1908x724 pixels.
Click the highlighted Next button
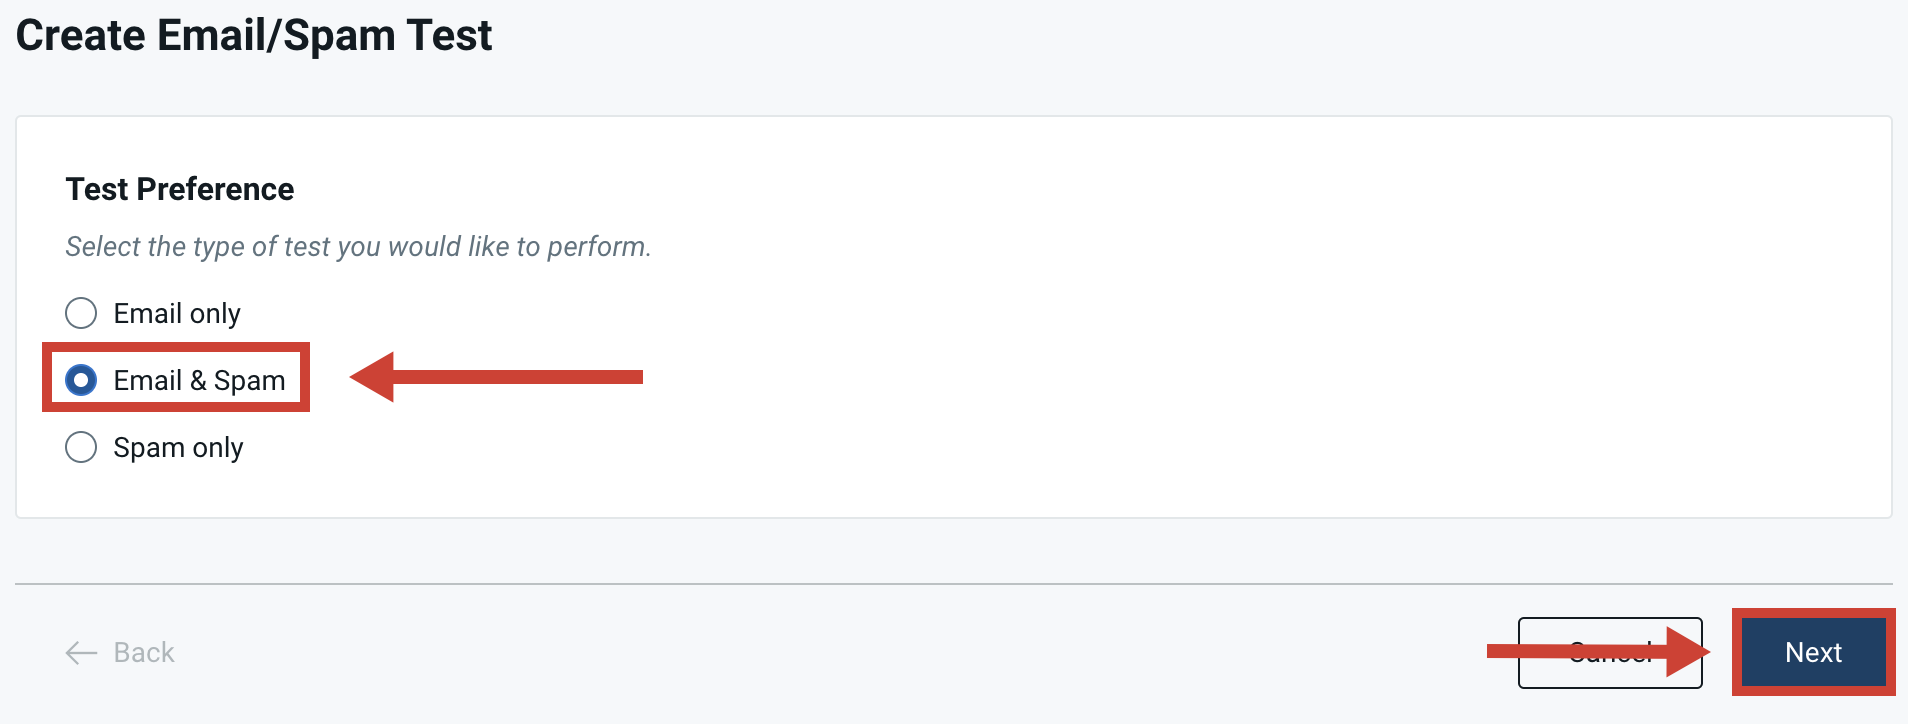click(1812, 652)
